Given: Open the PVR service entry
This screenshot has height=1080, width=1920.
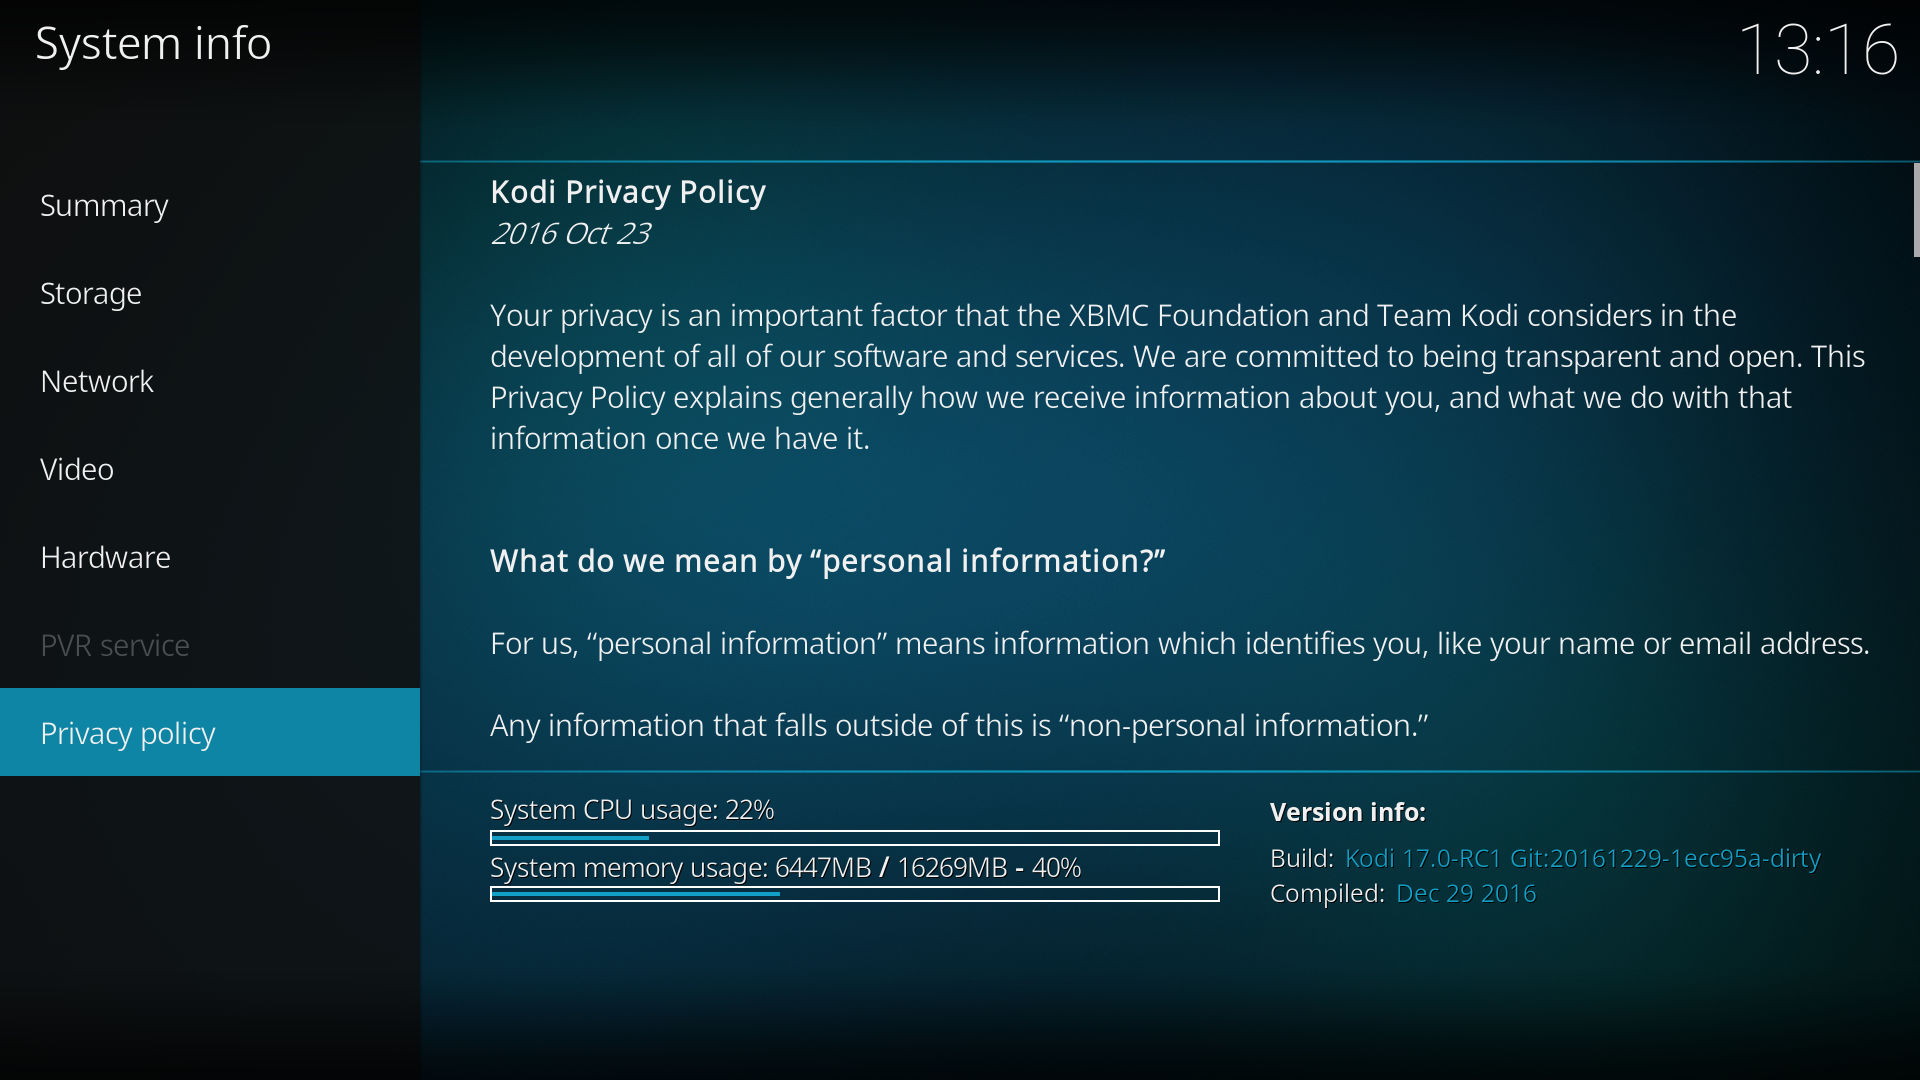Looking at the screenshot, I should click(x=210, y=645).
